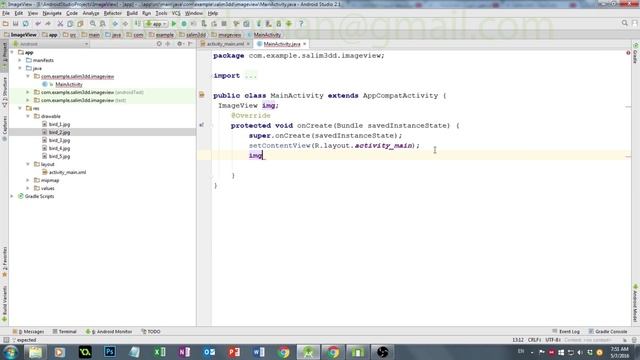This screenshot has width=640, height=360.
Task: Open the app run configuration dropdown
Action: pos(156,24)
